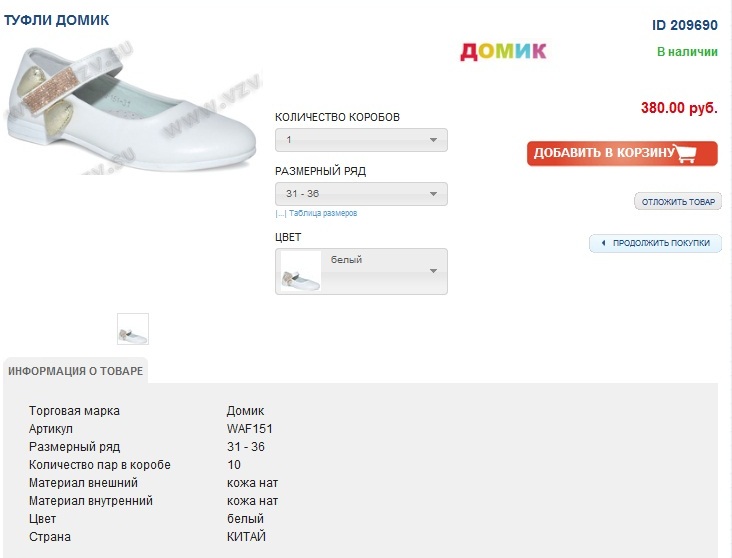Click the arrow of Количество коробов dropdown
732x558 pixels.
click(433, 141)
